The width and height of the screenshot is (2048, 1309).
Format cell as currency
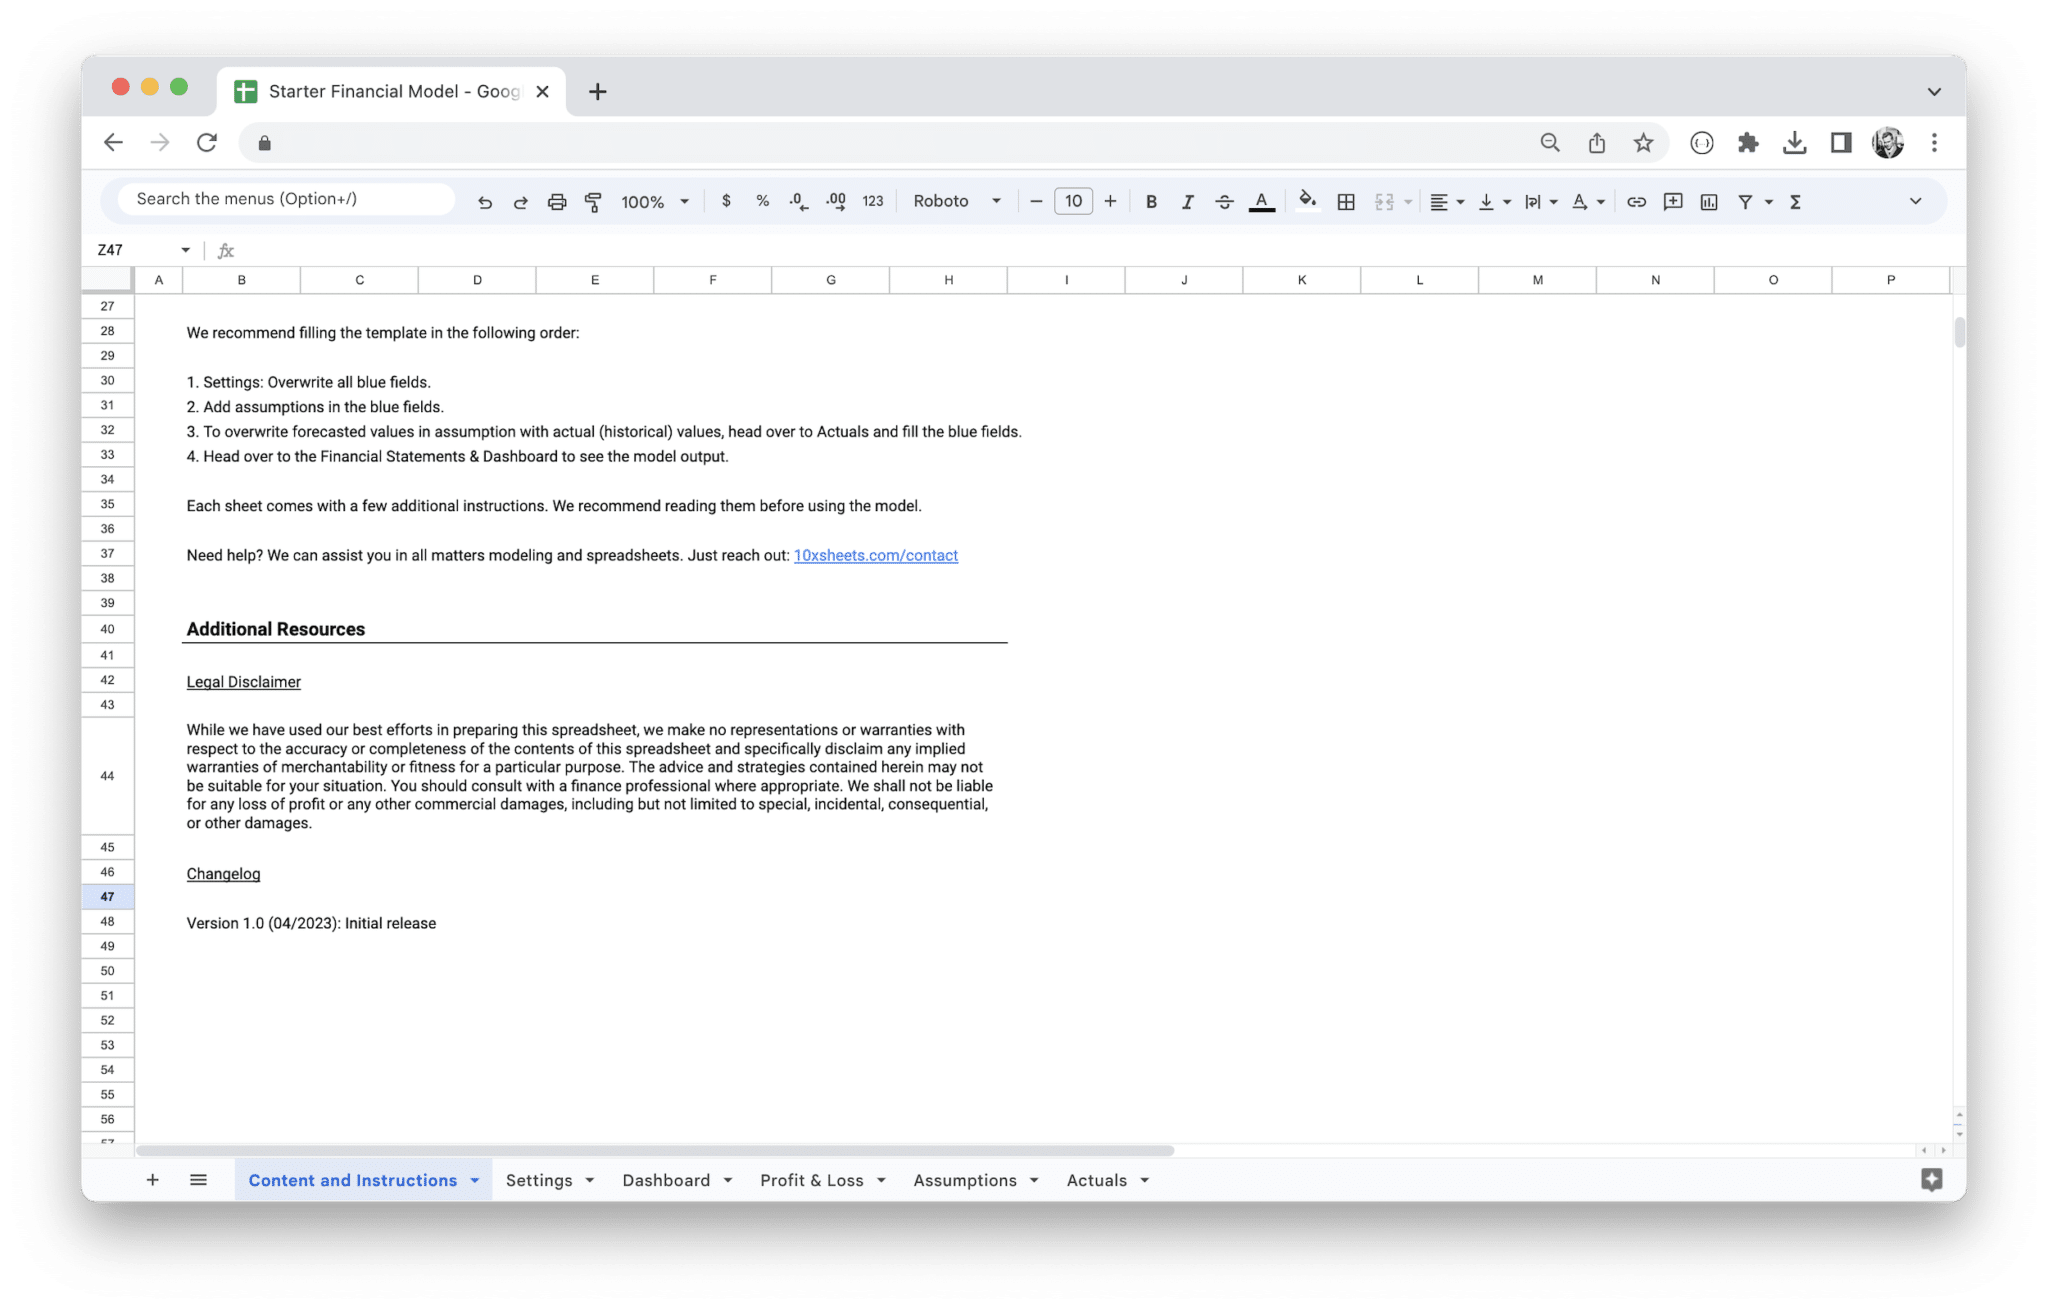coord(726,201)
